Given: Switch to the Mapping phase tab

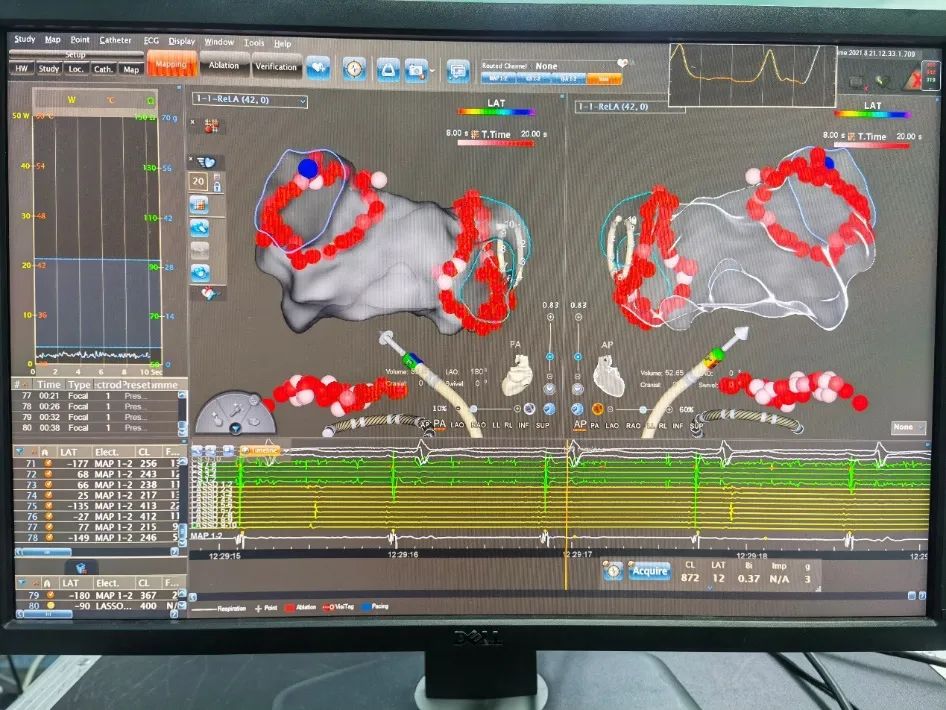Looking at the screenshot, I should coord(171,64).
